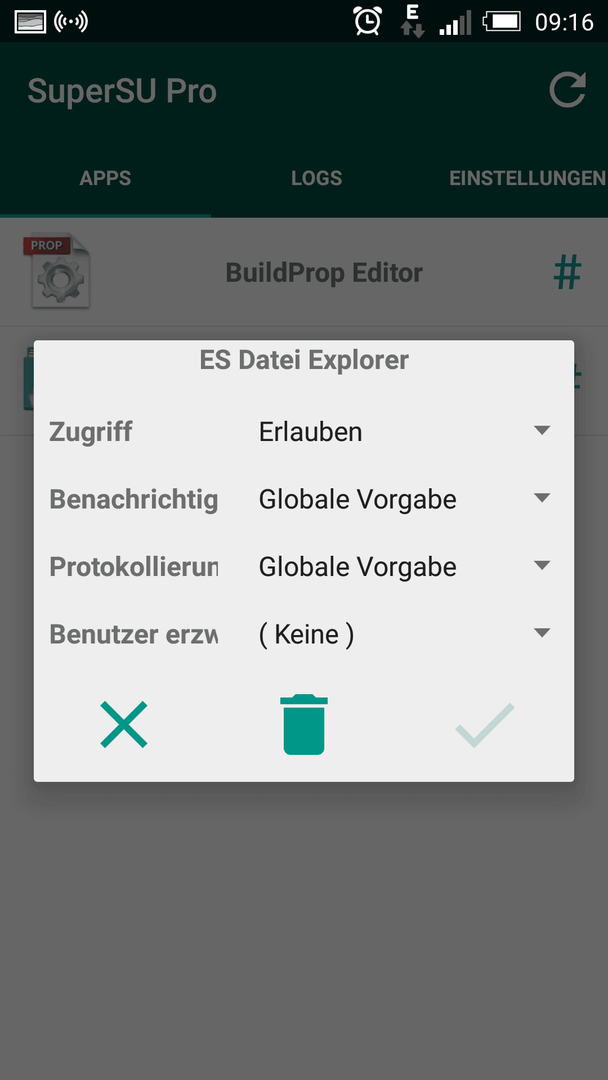Confirm settings with the checkmark icon
Viewport: 608px width, 1080px height.
point(485,725)
